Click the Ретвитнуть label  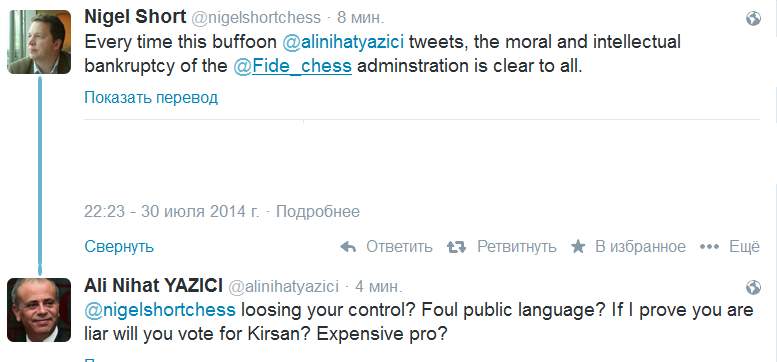point(517,247)
